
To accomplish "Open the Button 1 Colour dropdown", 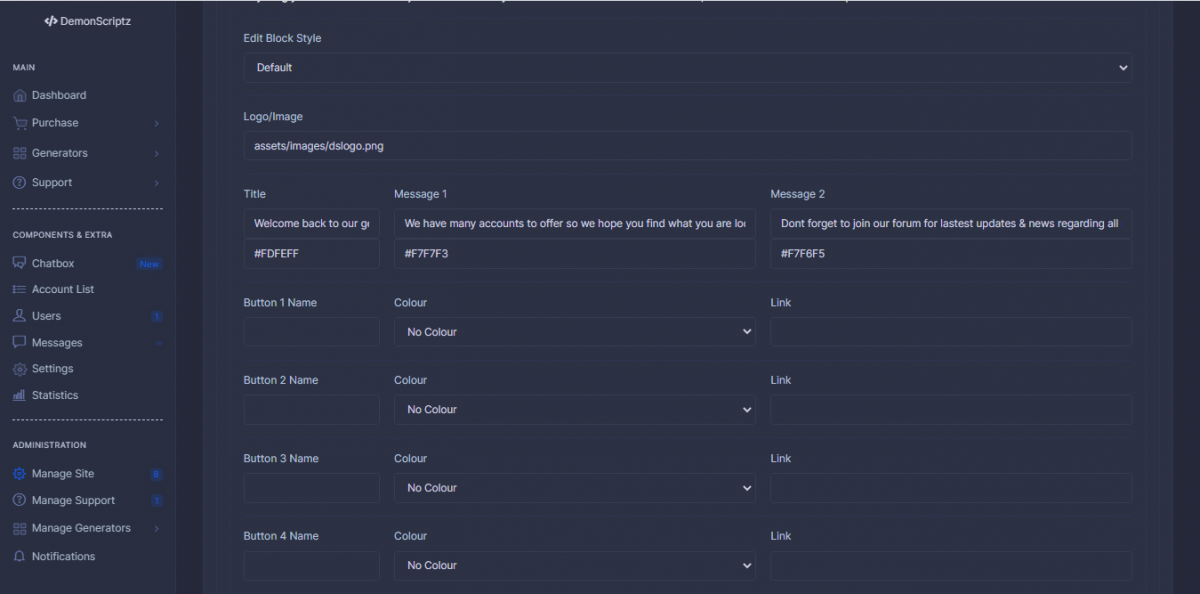I will 575,332.
